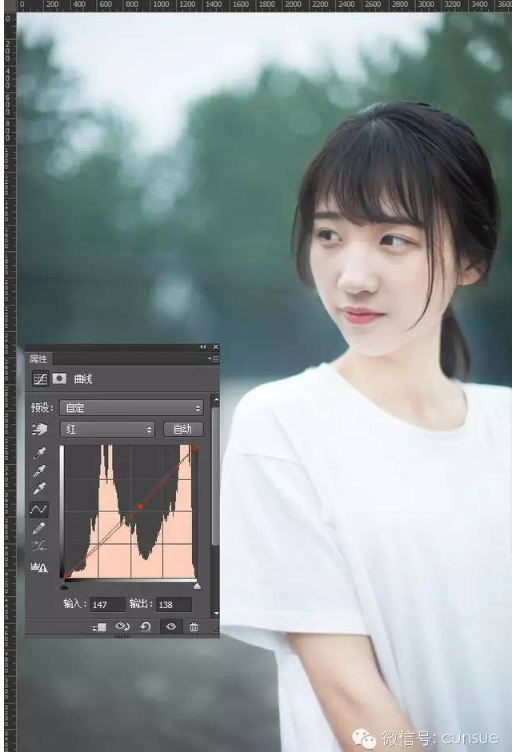Screen dimensions: 512x752
Task: Open the properties panel flyout menu
Action: (213, 358)
